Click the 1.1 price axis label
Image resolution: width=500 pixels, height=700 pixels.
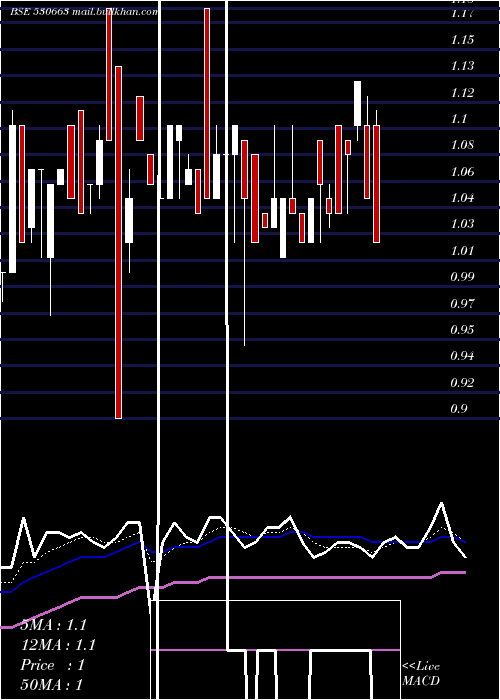458,119
